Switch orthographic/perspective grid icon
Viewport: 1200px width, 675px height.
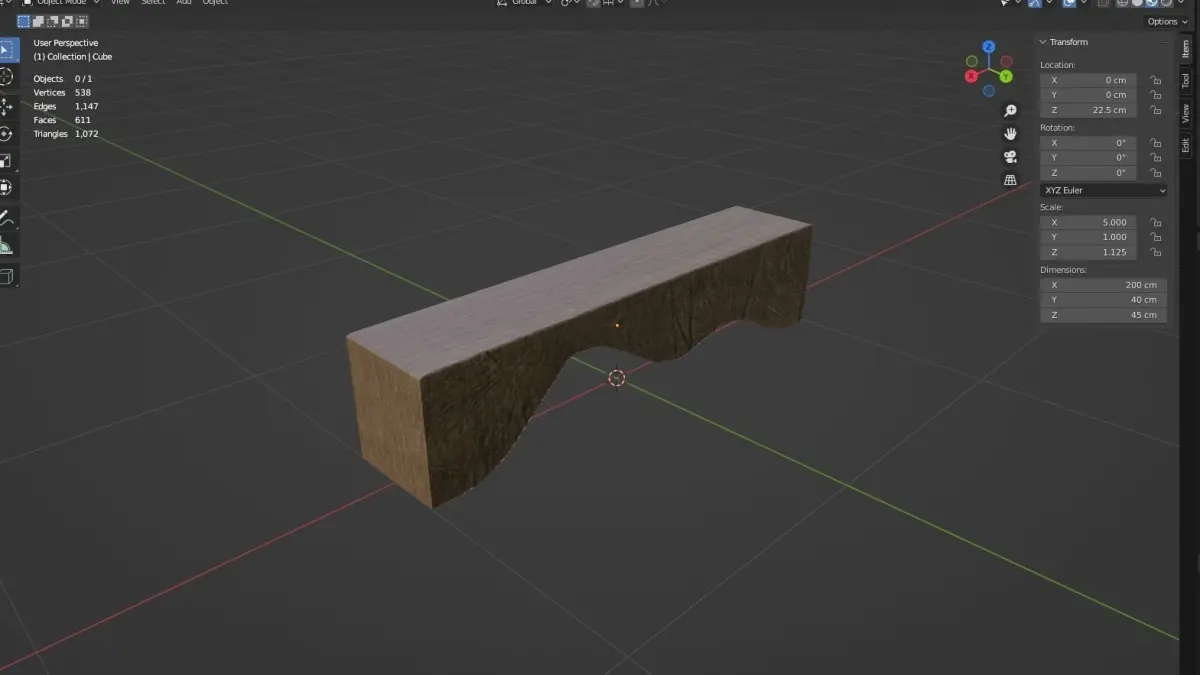(1010, 180)
